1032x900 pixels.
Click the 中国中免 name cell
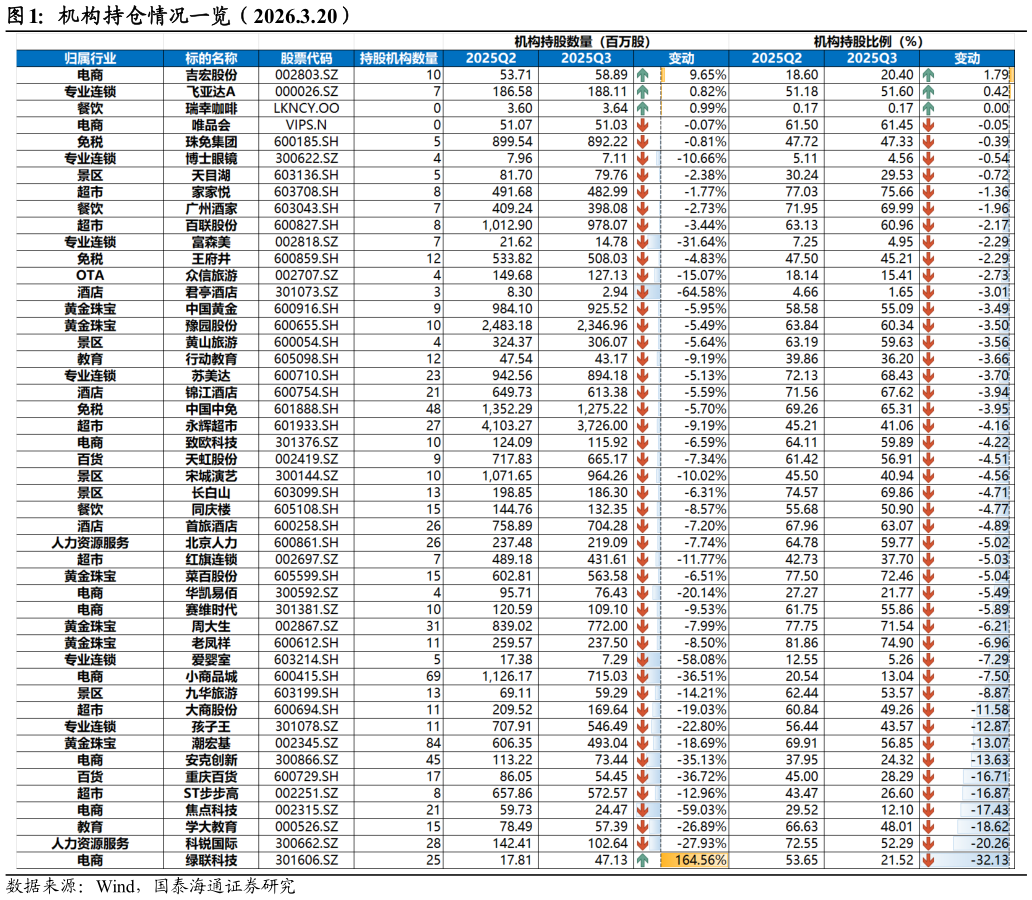coord(211,410)
